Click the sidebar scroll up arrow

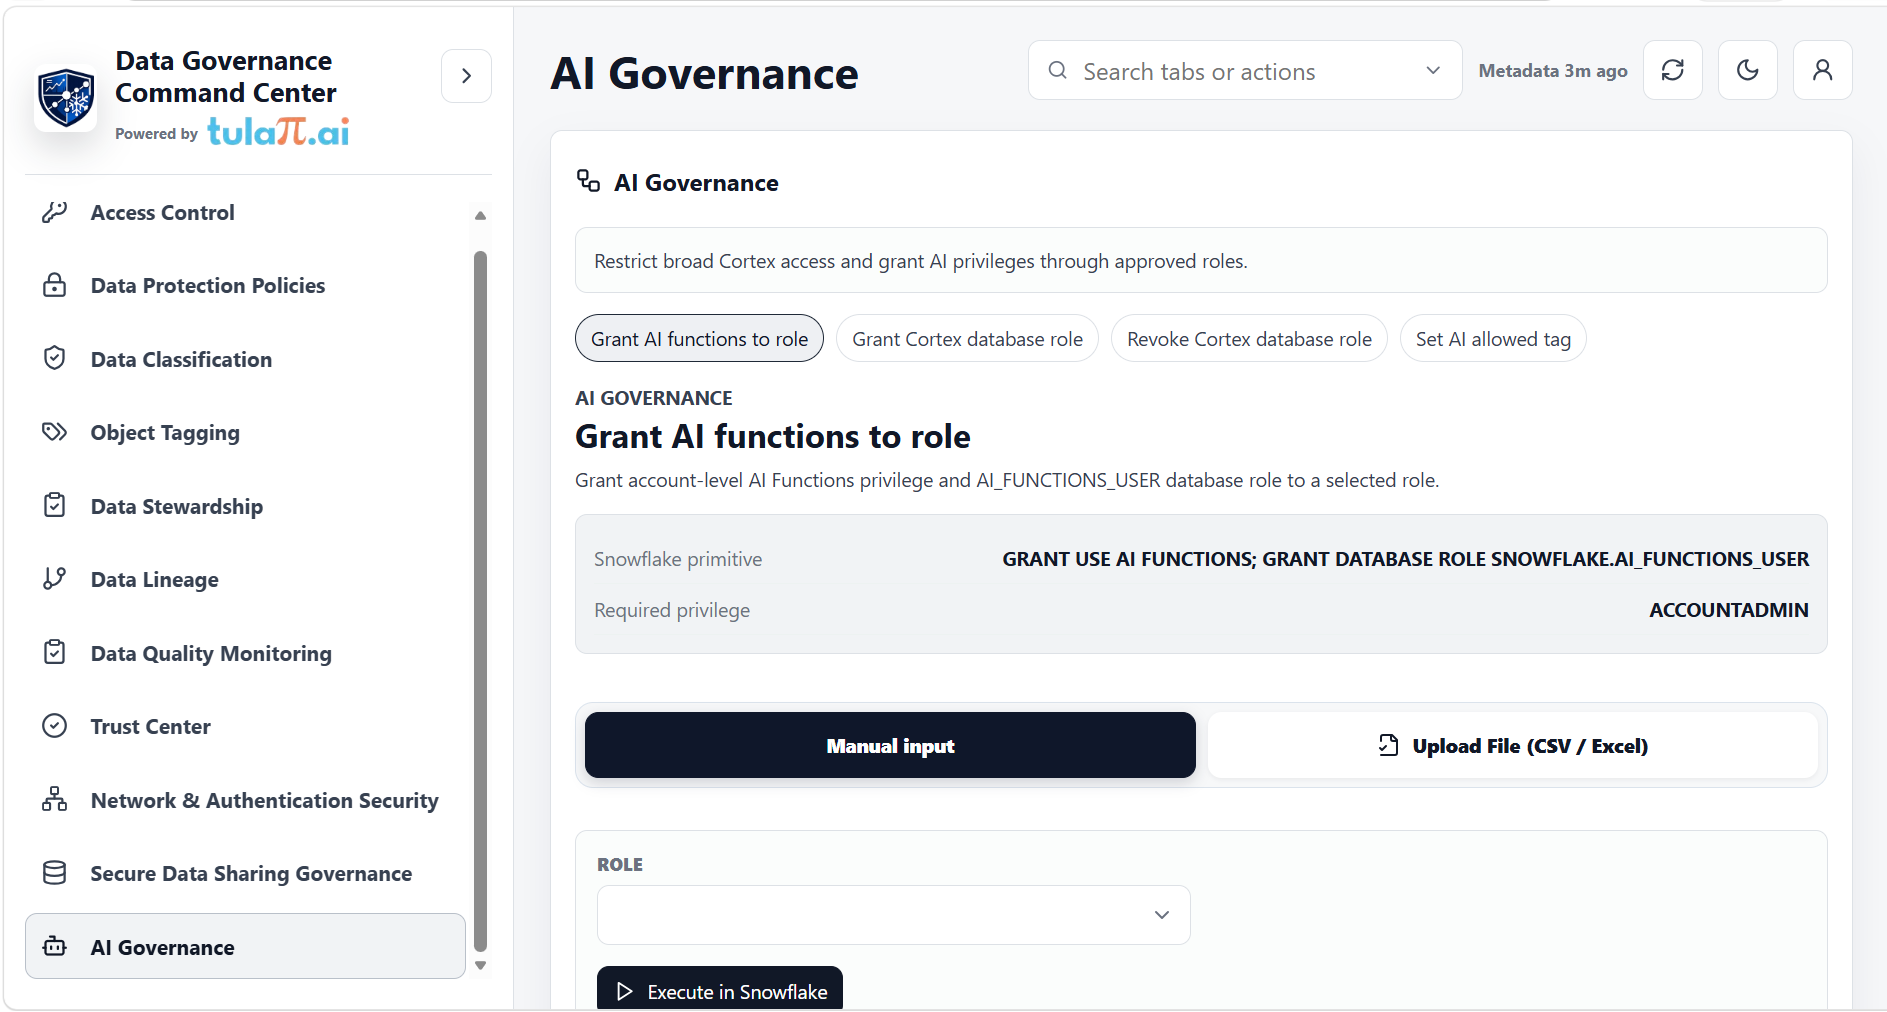[x=480, y=215]
